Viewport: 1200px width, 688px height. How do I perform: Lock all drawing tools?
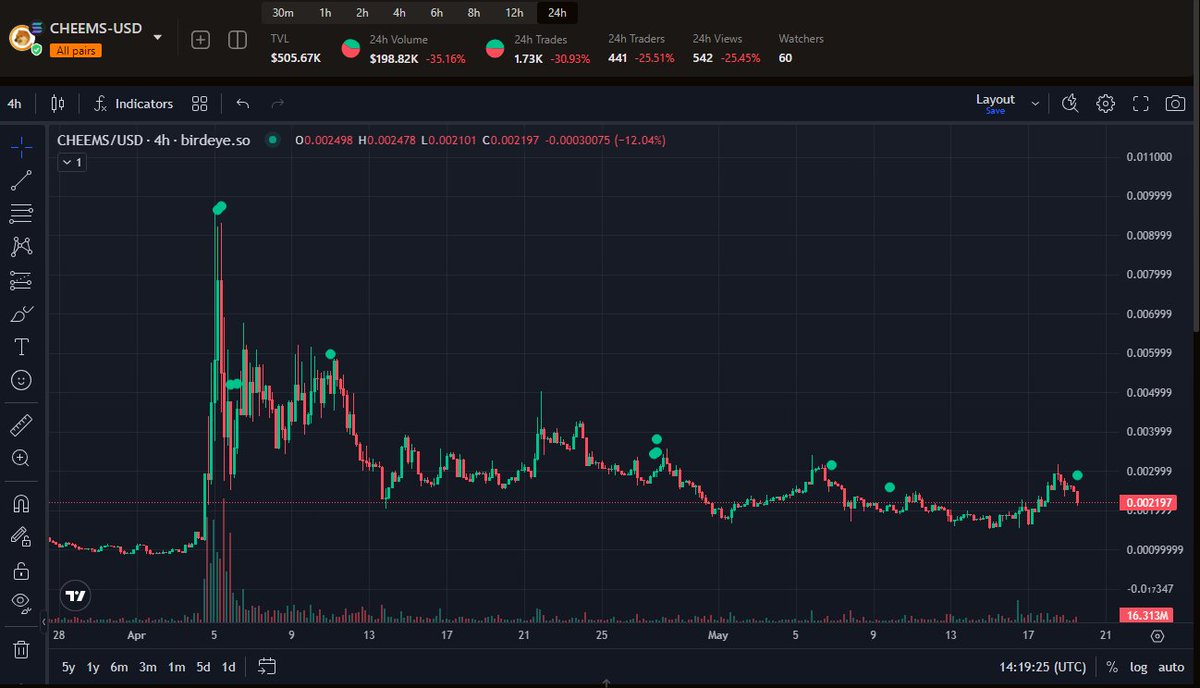click(x=21, y=570)
